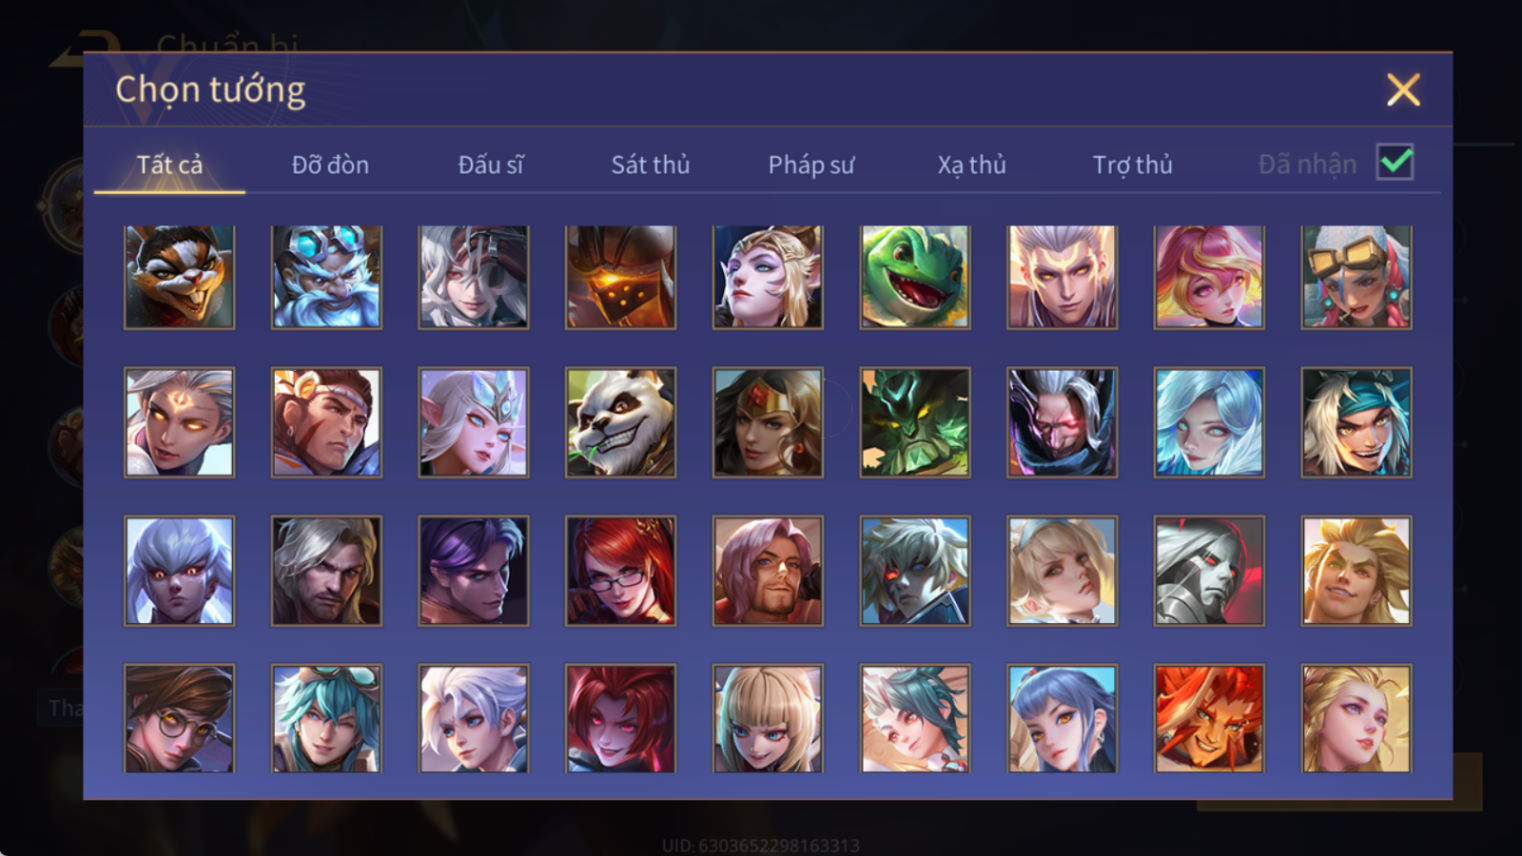Select the green chameleon hero portrait
This screenshot has height=856, width=1522.
coord(915,277)
